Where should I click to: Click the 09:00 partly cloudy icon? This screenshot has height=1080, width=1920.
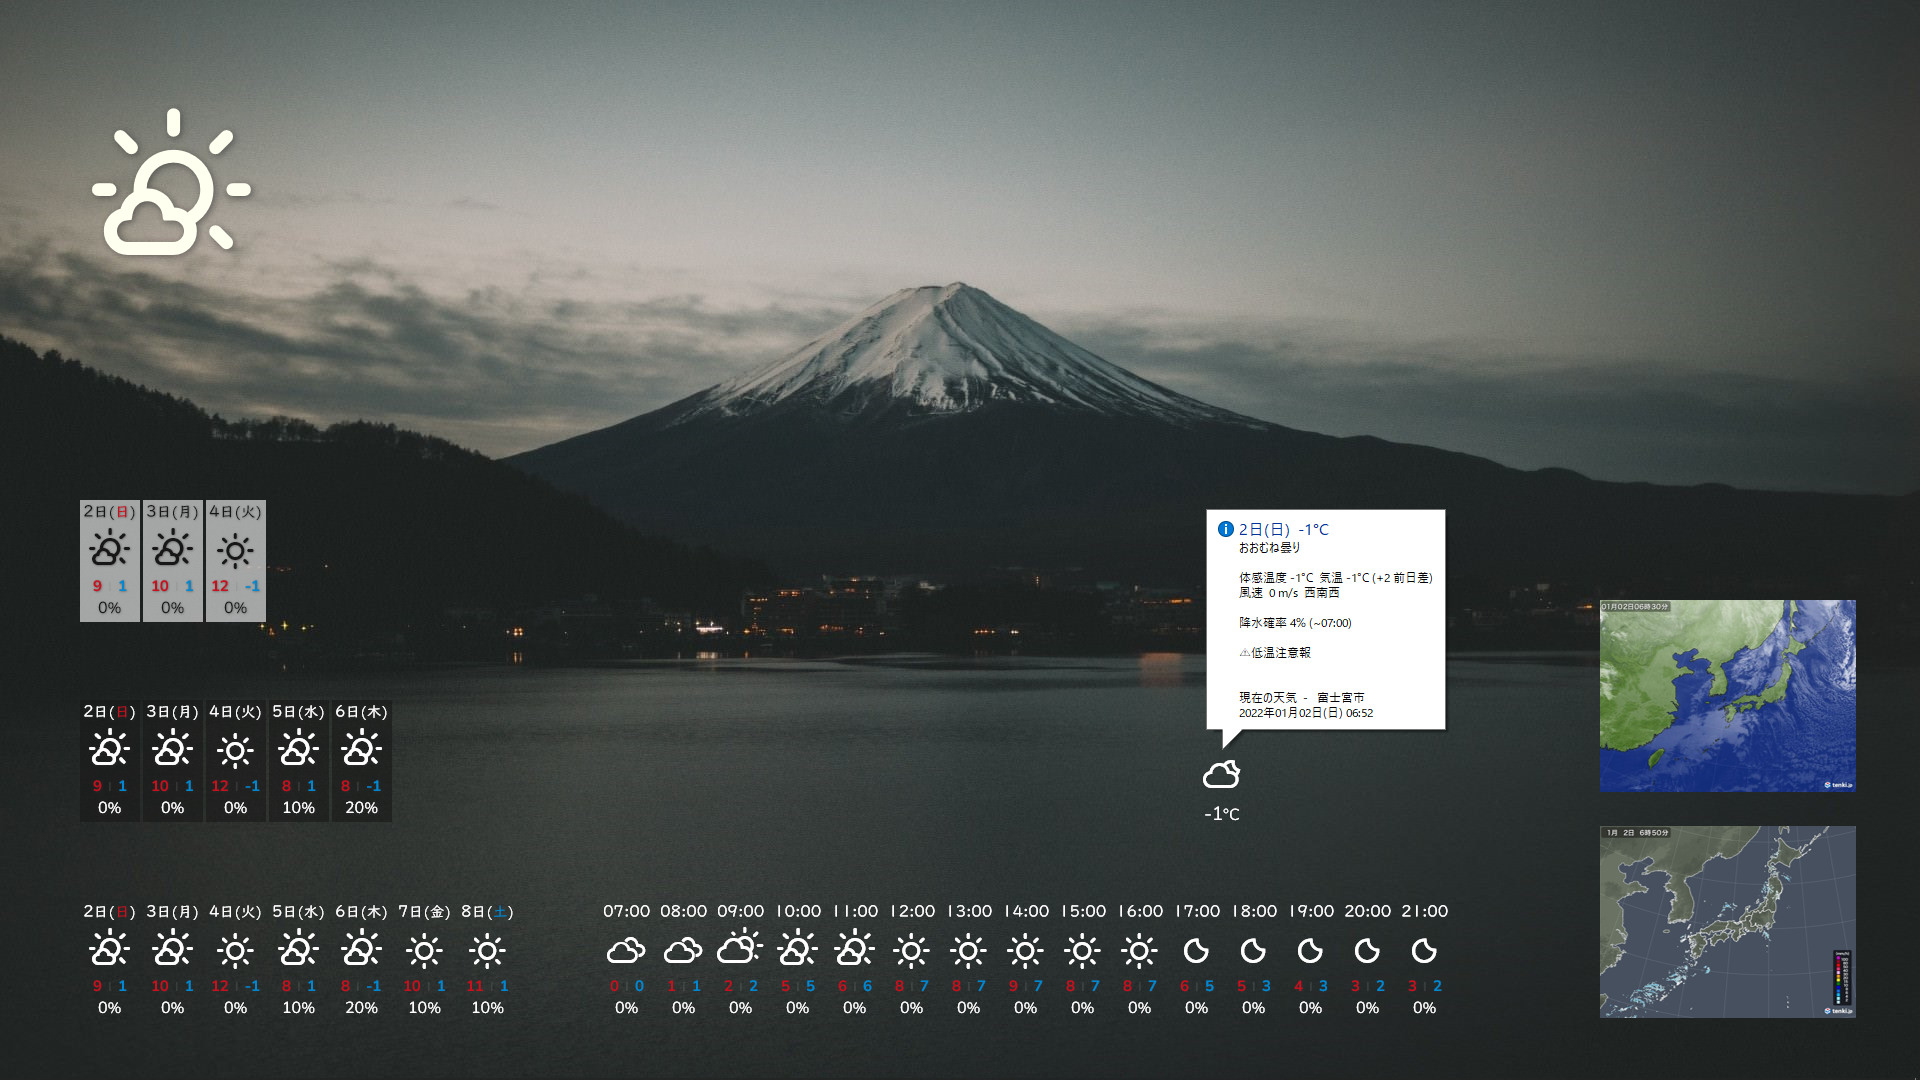740,947
